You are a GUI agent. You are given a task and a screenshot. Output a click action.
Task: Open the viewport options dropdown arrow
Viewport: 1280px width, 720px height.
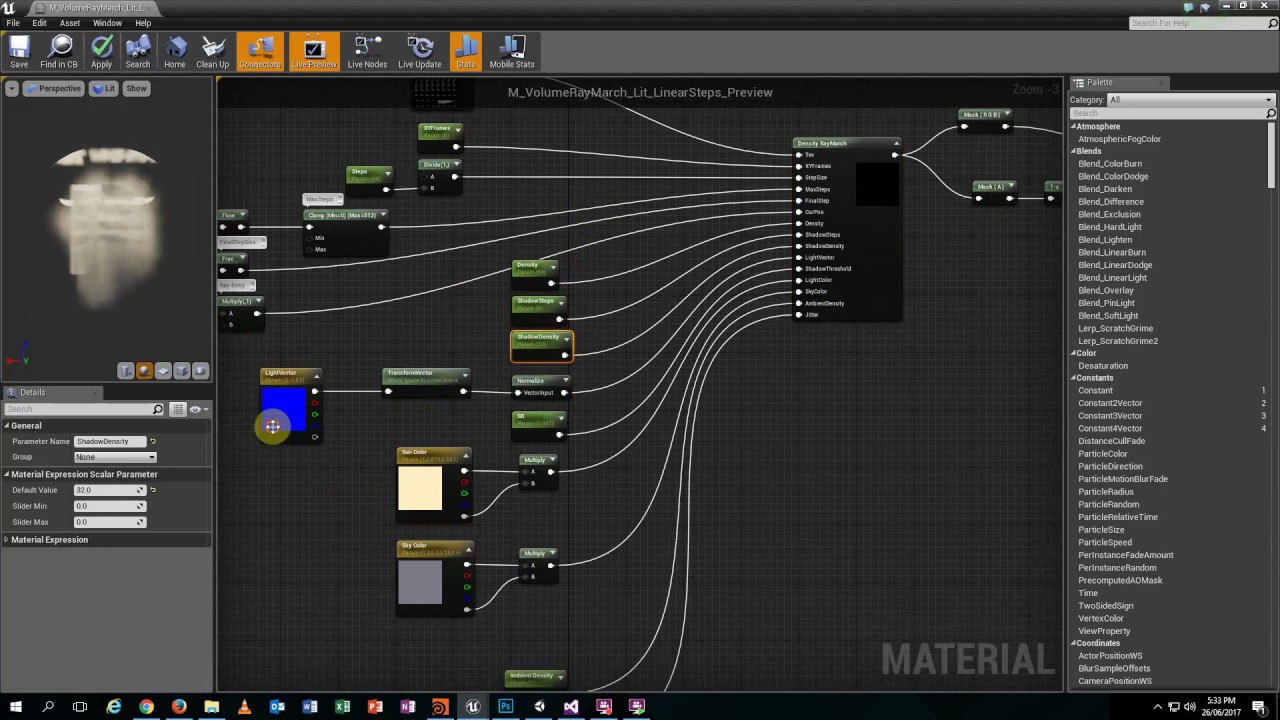tap(11, 89)
